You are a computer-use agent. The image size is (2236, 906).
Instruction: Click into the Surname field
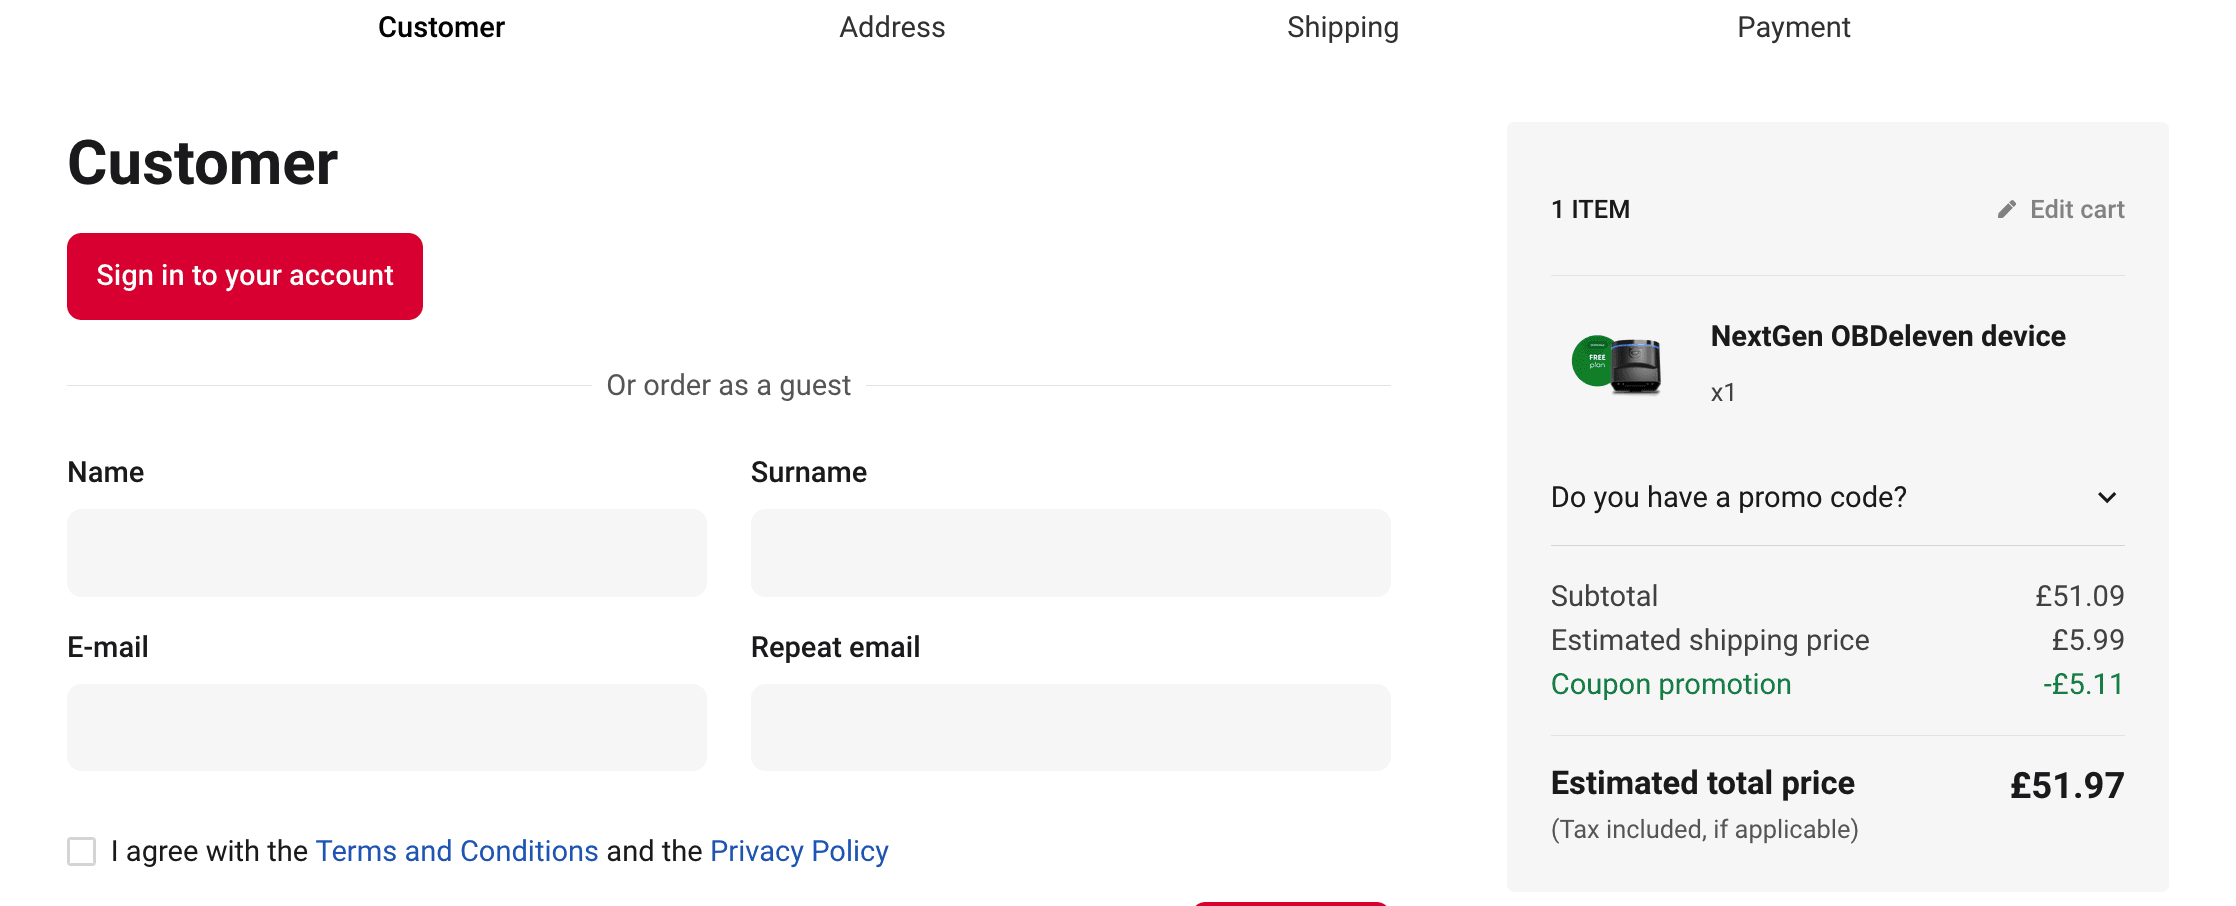pyautogui.click(x=1070, y=553)
